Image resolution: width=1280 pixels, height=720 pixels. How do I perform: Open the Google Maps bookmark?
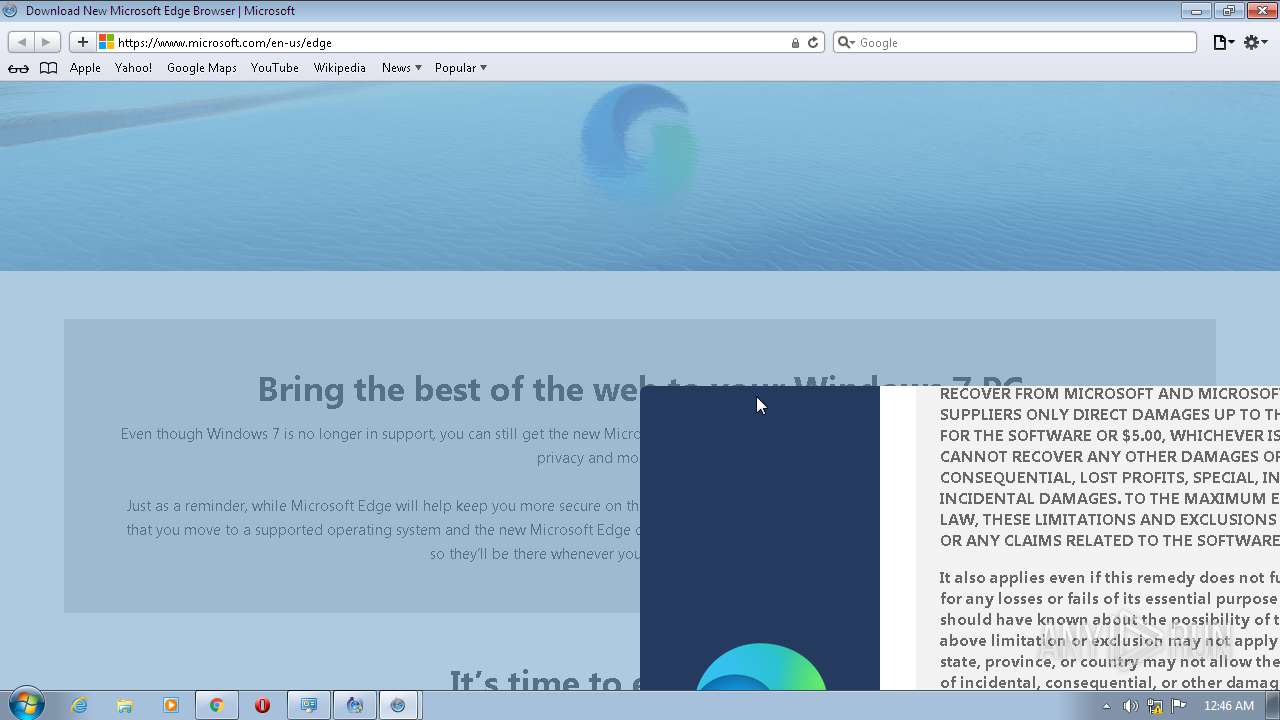(202, 68)
